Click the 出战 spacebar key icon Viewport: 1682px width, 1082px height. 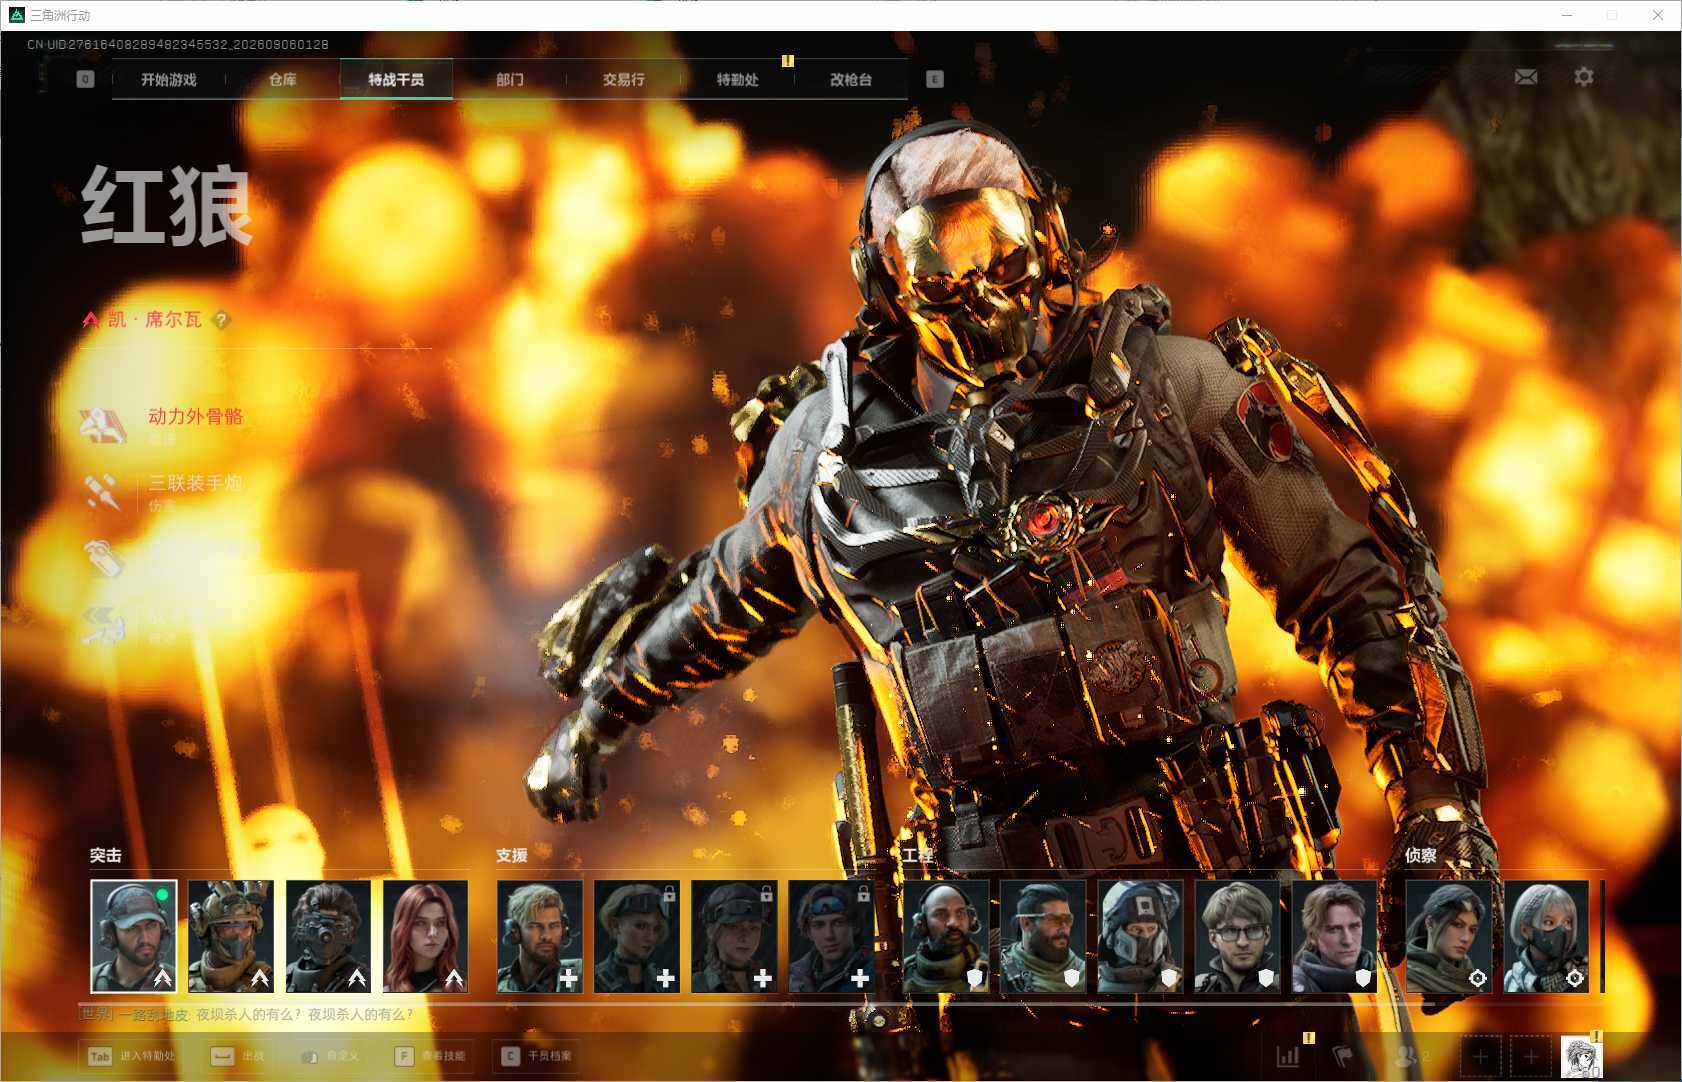click(x=222, y=1057)
